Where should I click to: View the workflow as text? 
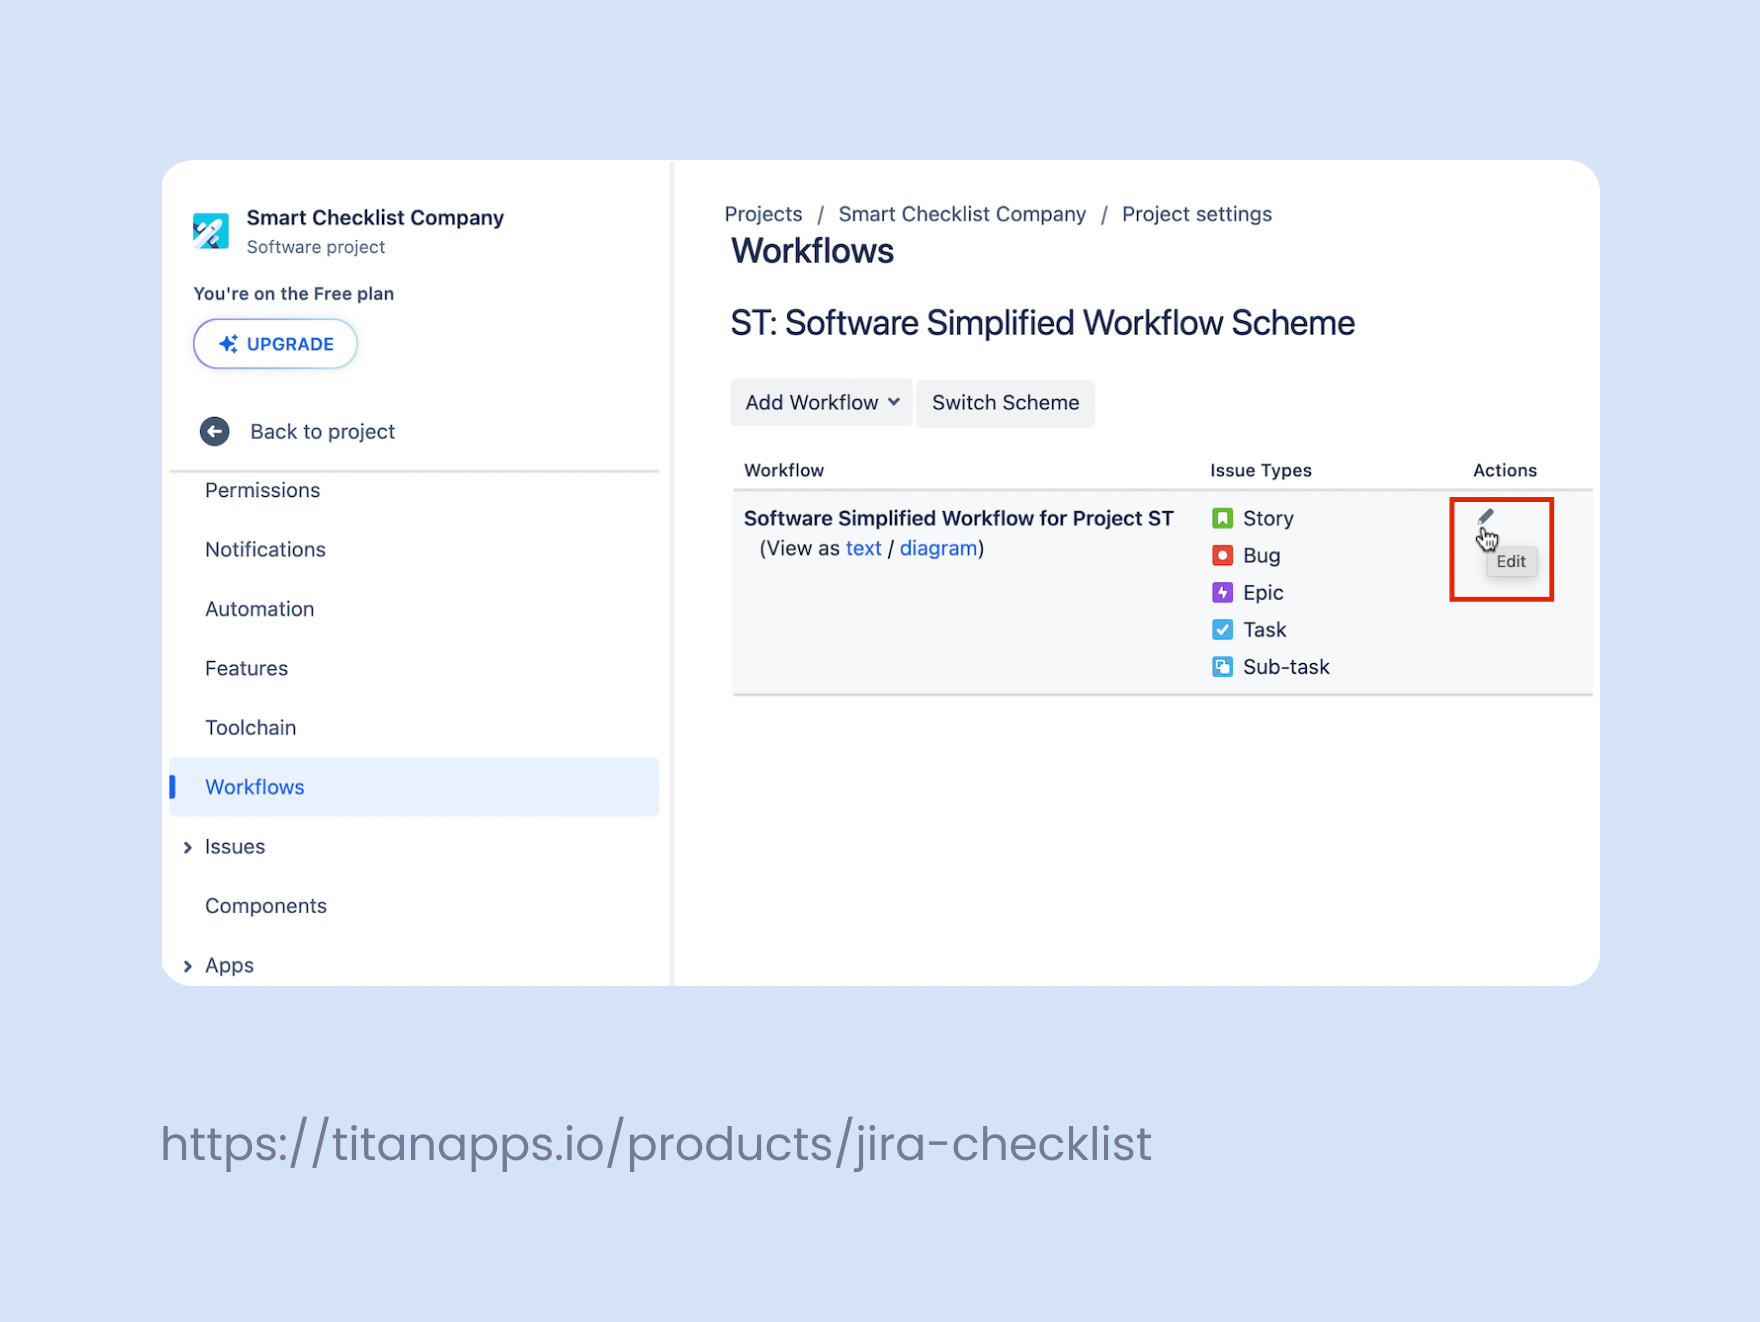[864, 548]
